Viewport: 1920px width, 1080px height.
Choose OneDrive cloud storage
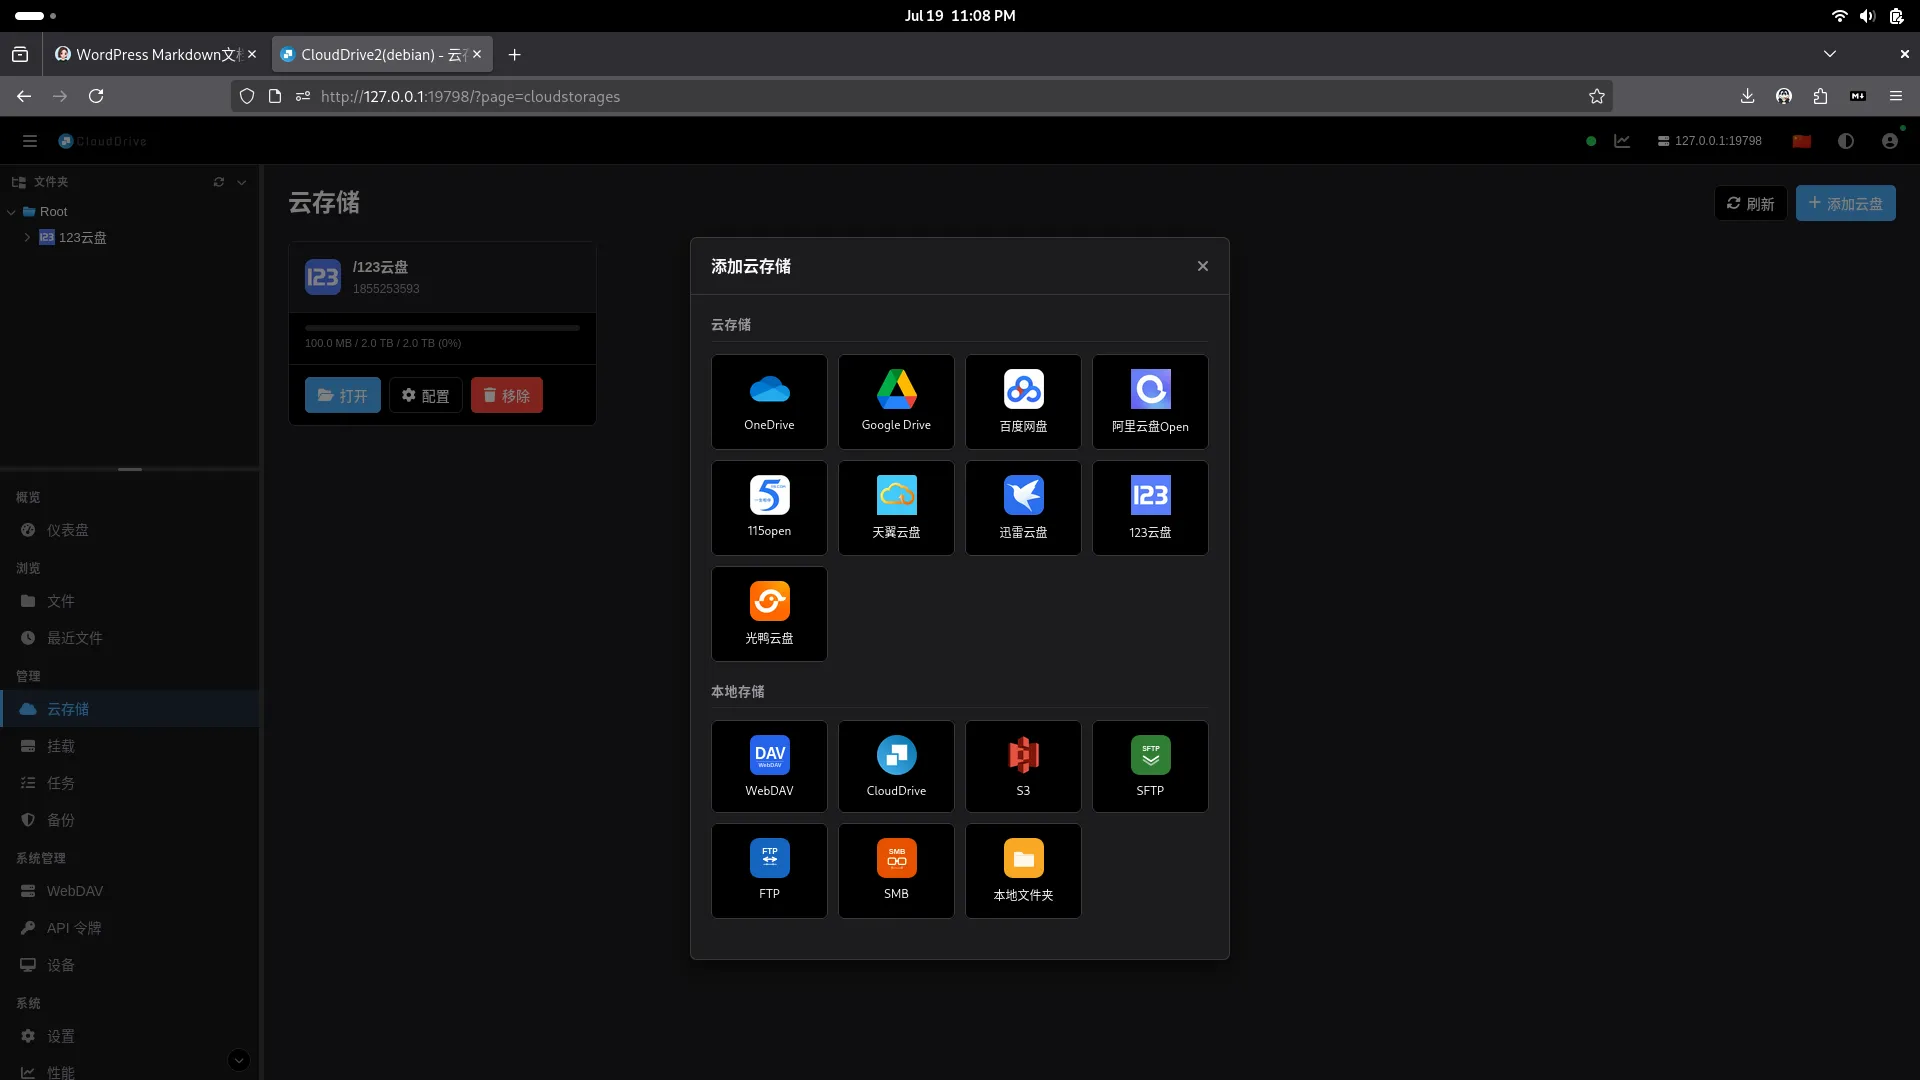[x=769, y=402]
